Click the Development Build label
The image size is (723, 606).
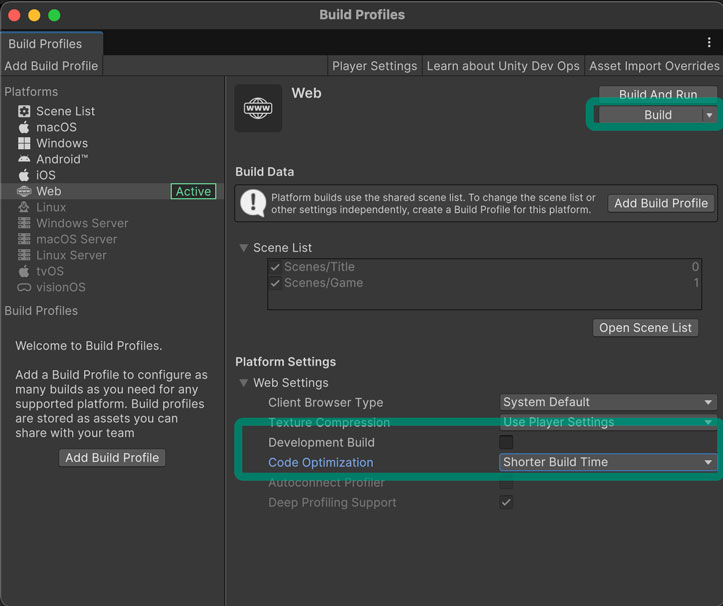coord(321,442)
